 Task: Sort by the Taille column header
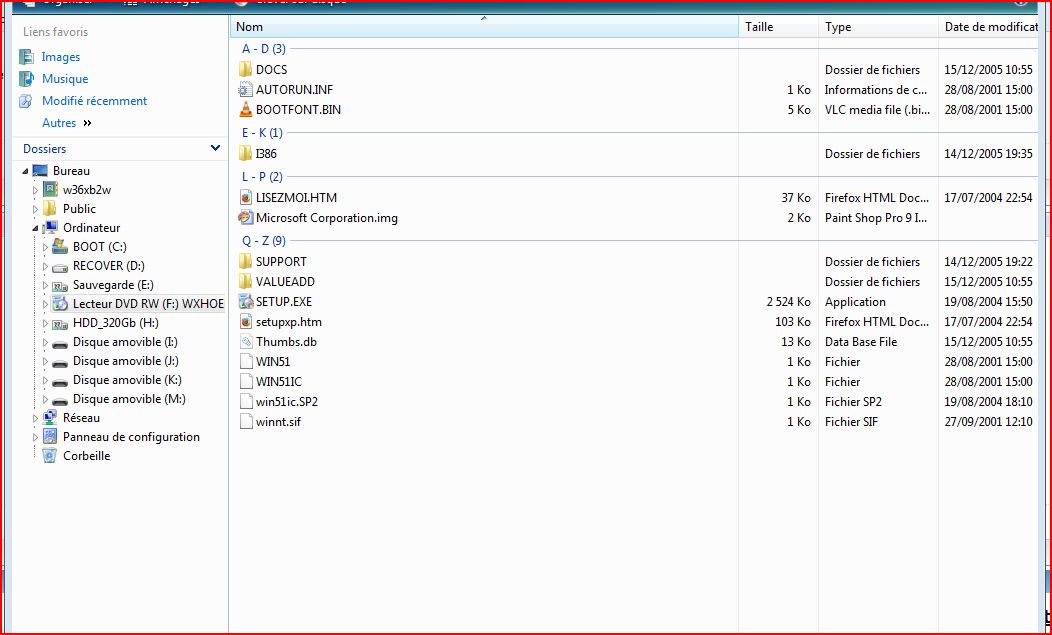pos(778,27)
